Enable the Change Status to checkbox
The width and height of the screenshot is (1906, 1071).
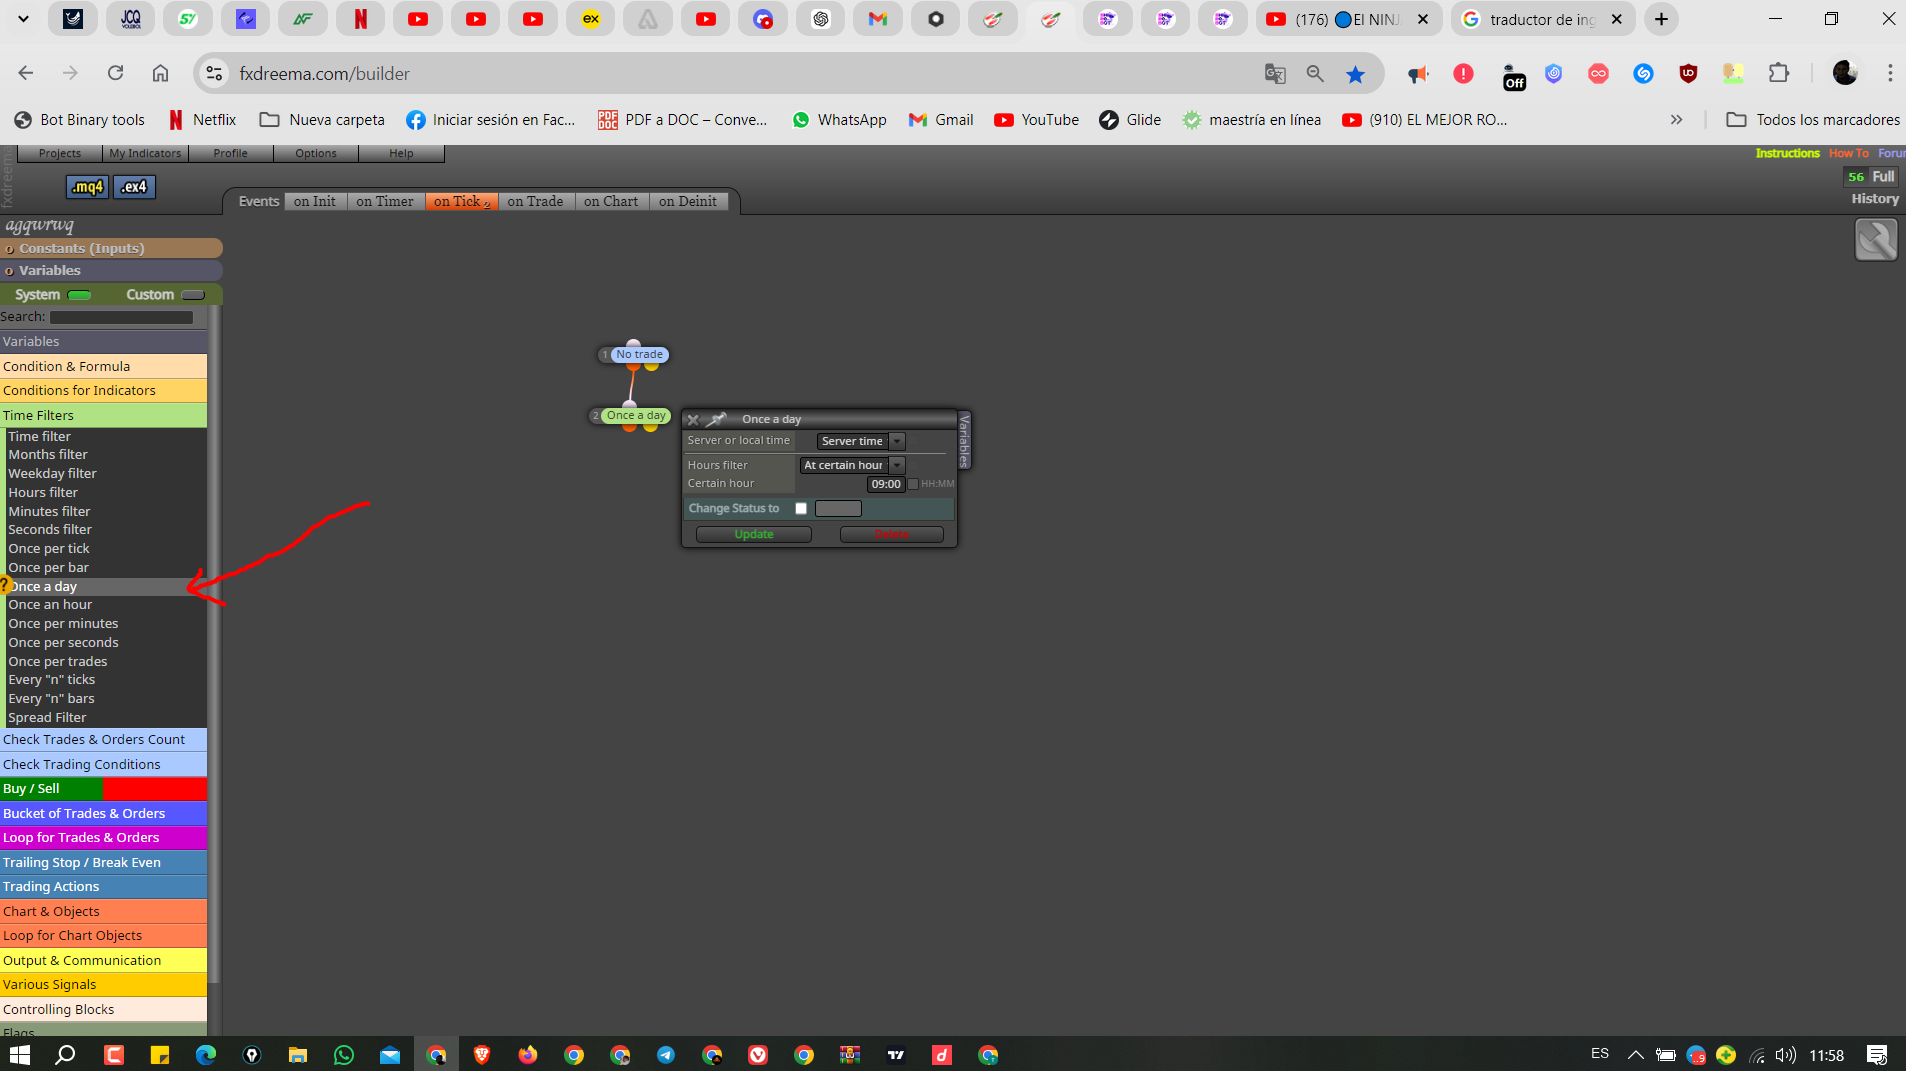[801, 509]
